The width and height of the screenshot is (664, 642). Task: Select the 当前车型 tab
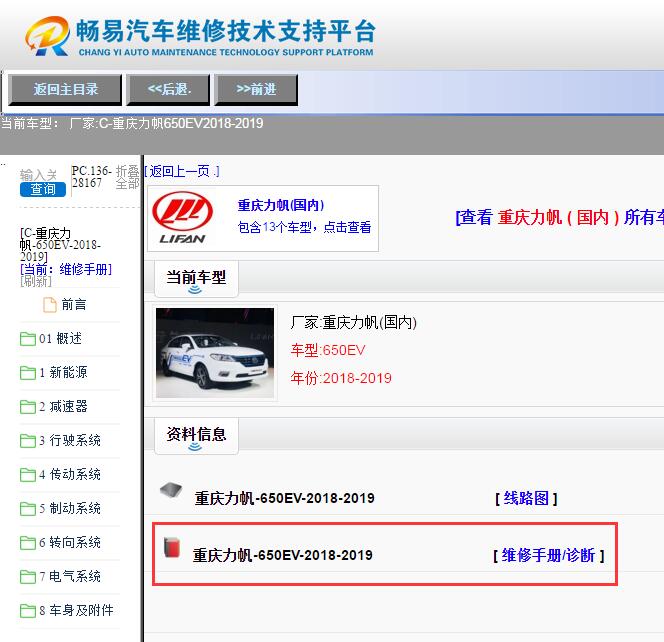(x=196, y=279)
